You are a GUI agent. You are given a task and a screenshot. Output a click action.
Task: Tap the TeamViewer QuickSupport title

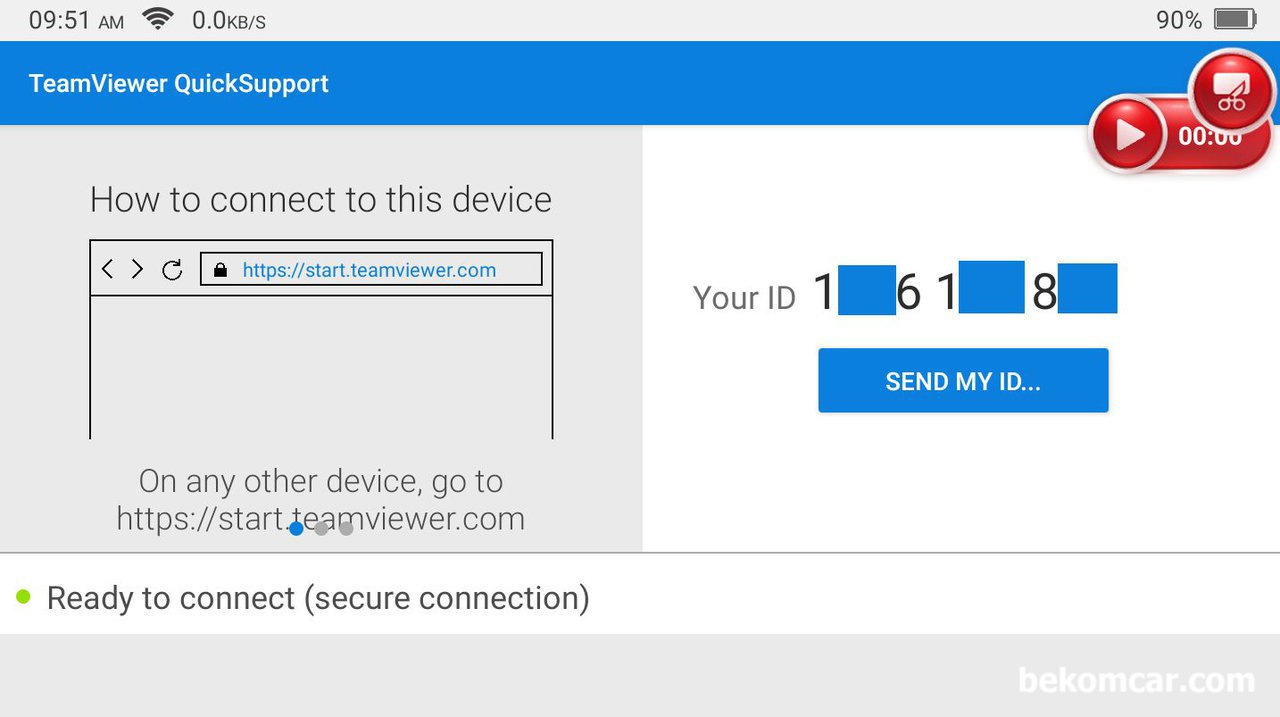coord(179,83)
